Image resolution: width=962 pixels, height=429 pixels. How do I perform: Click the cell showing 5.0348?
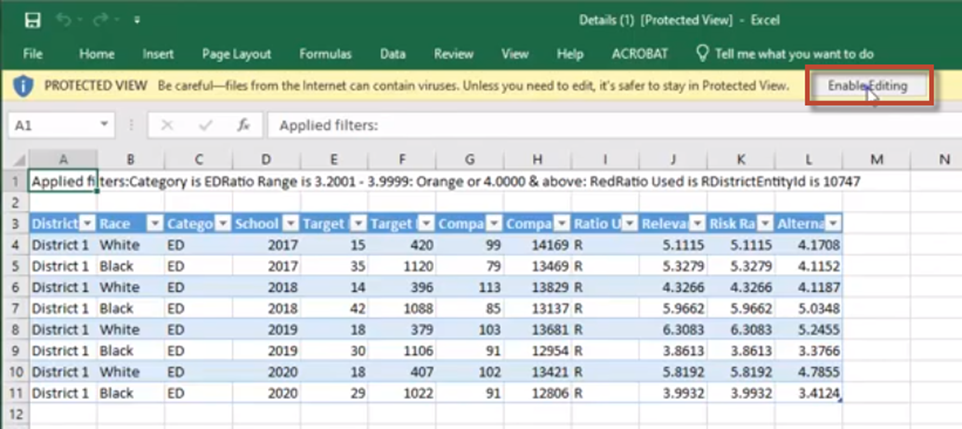809,308
